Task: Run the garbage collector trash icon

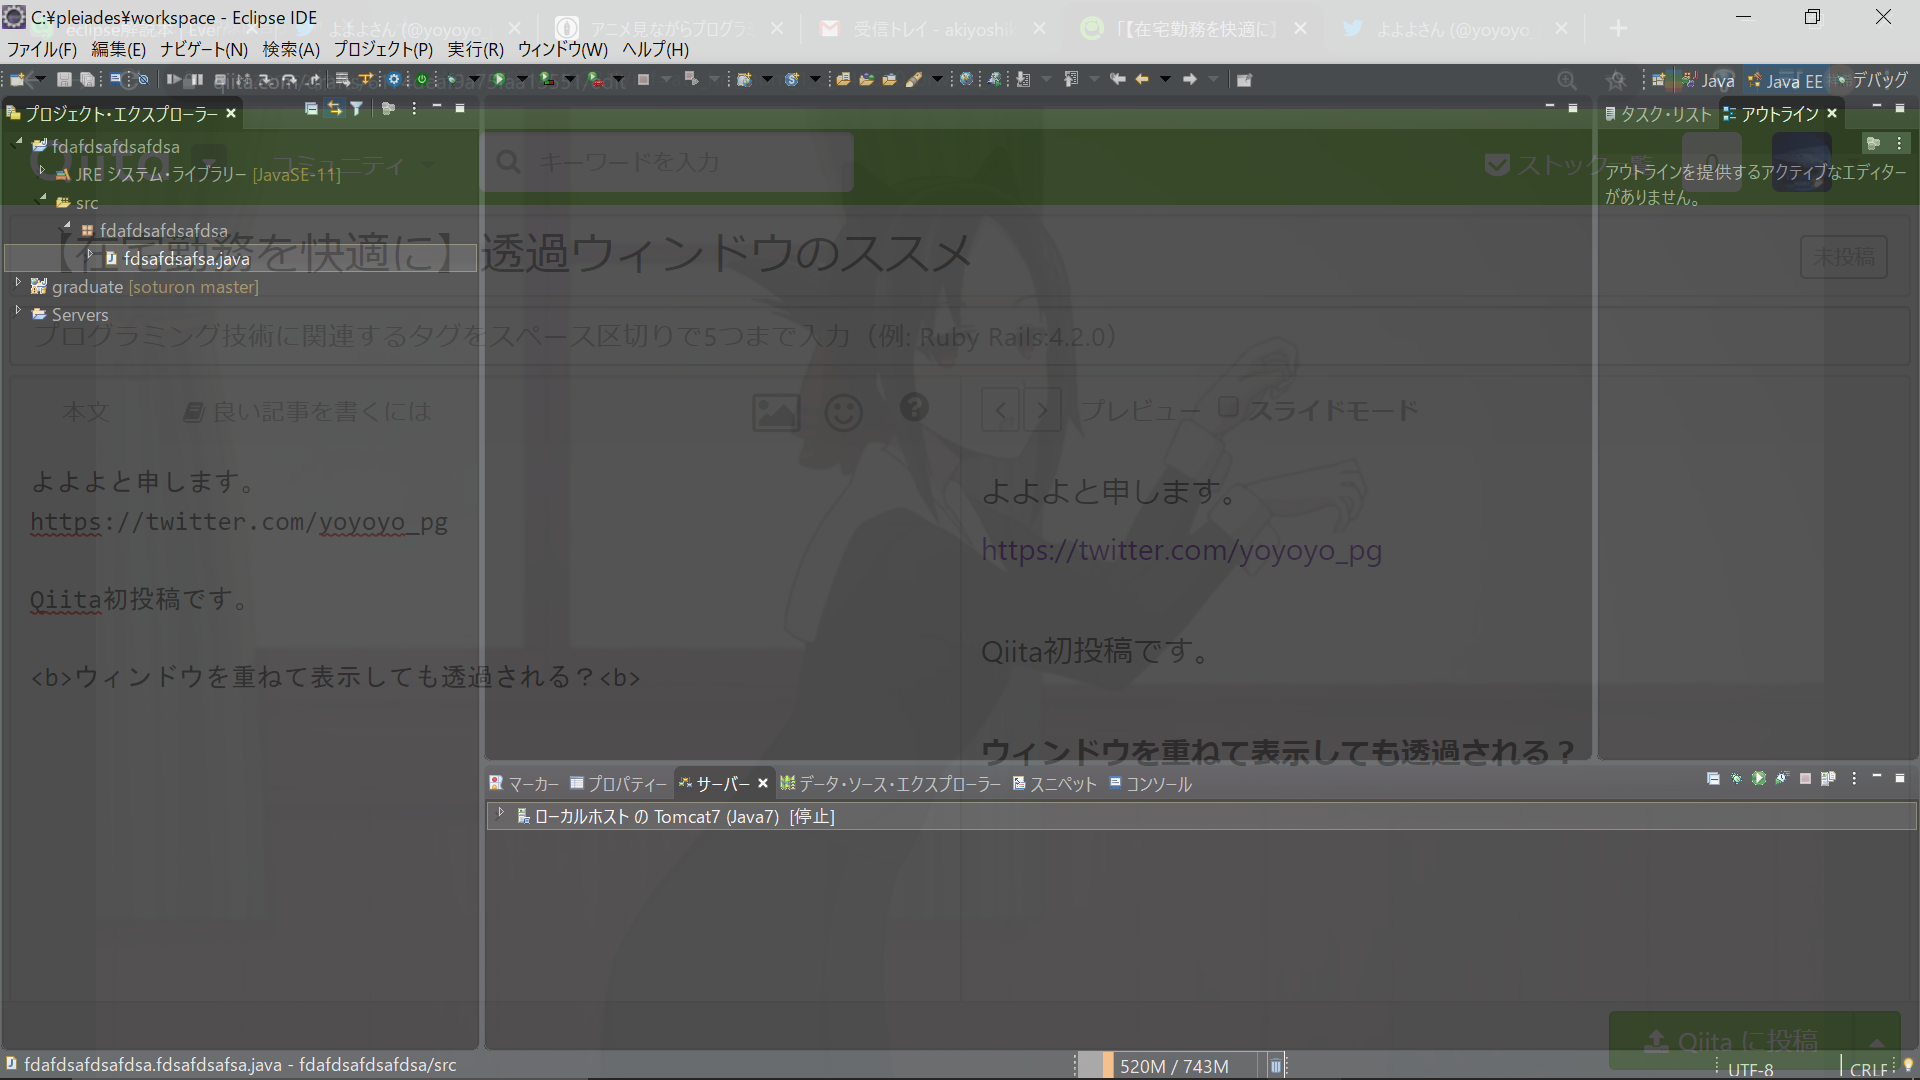Action: [1276, 1066]
